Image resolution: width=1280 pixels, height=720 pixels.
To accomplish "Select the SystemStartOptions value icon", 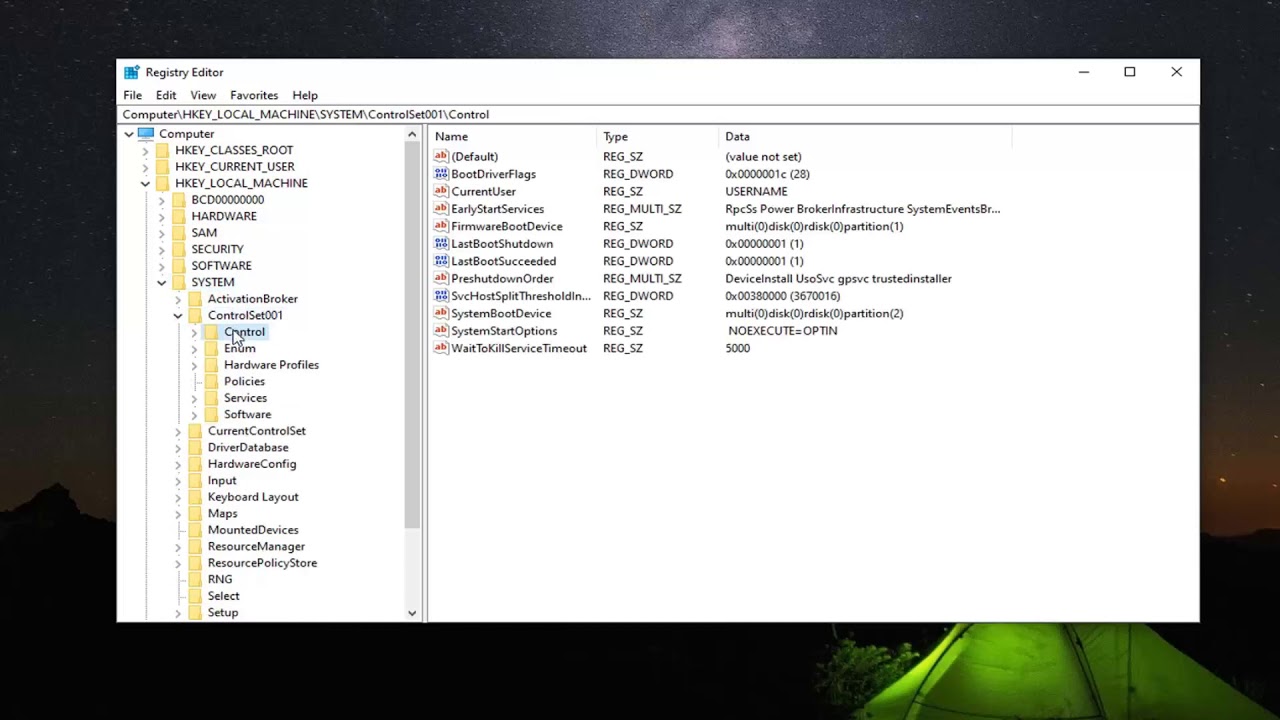I will coord(441,331).
